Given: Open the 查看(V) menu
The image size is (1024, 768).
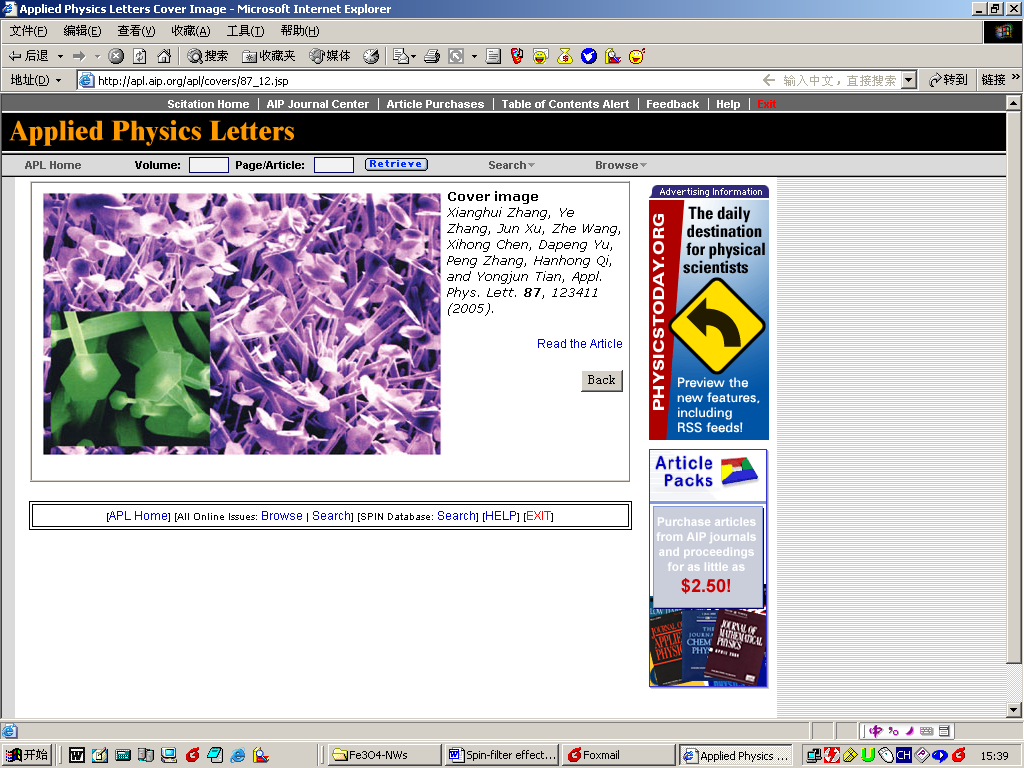Looking at the screenshot, I should tap(136, 31).
